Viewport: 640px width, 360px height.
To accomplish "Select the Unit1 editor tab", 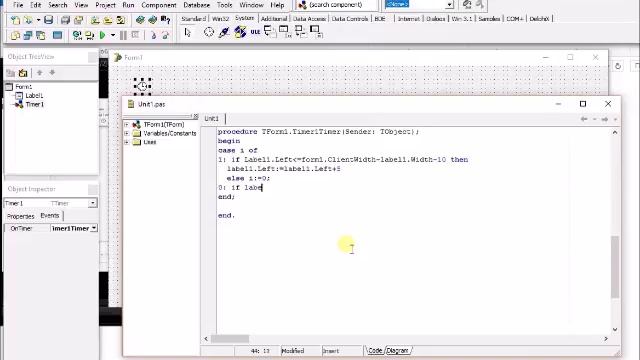I will pos(211,118).
